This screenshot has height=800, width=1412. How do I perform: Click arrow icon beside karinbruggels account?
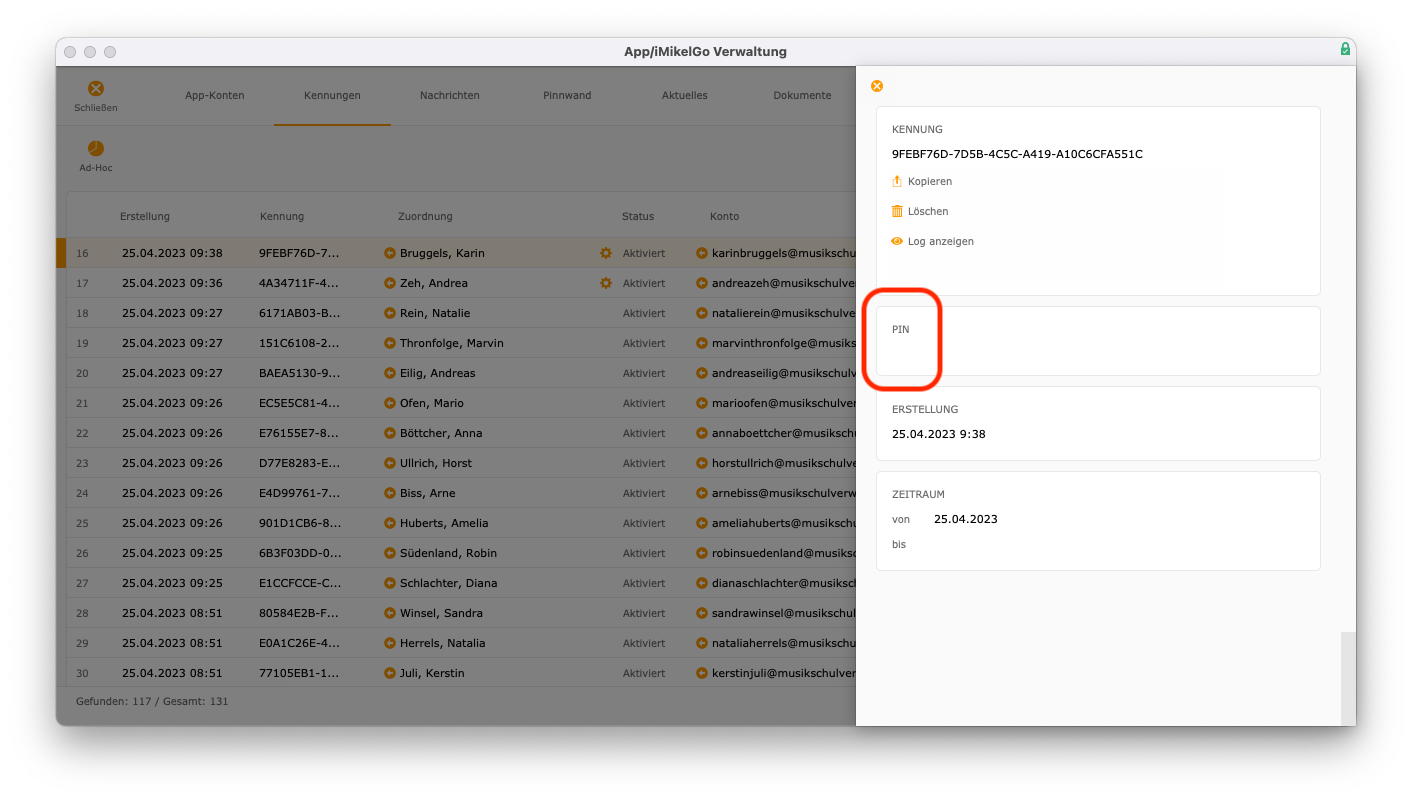(x=702, y=253)
